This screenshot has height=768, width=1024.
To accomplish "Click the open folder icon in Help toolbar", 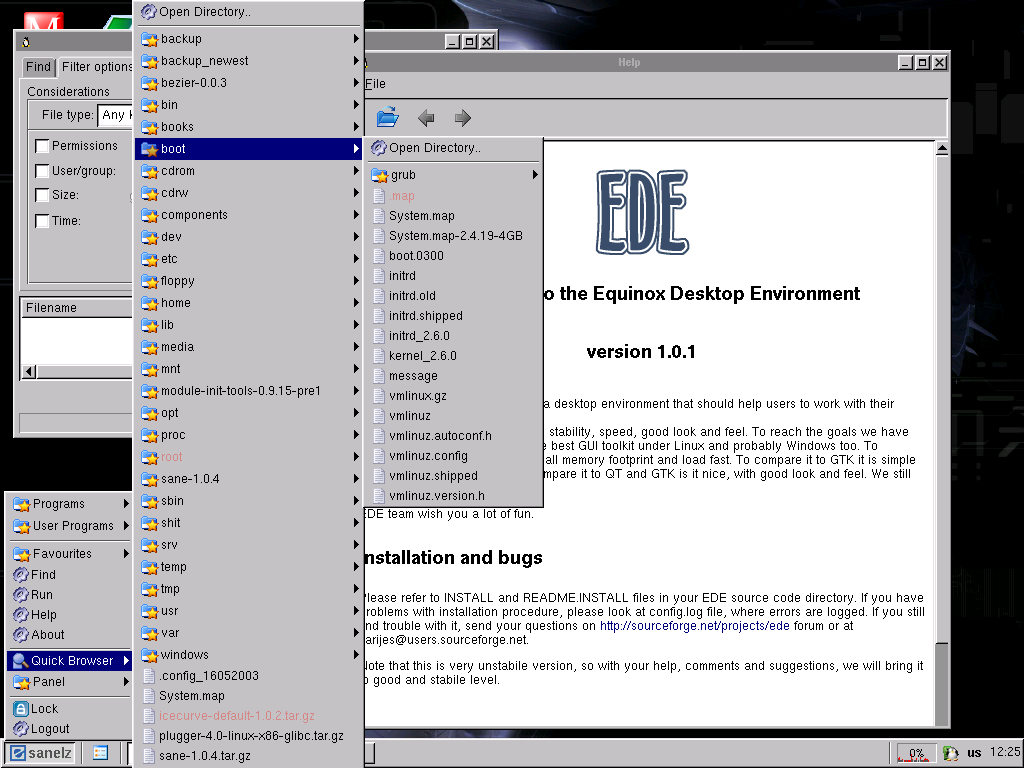I will click(x=387, y=118).
